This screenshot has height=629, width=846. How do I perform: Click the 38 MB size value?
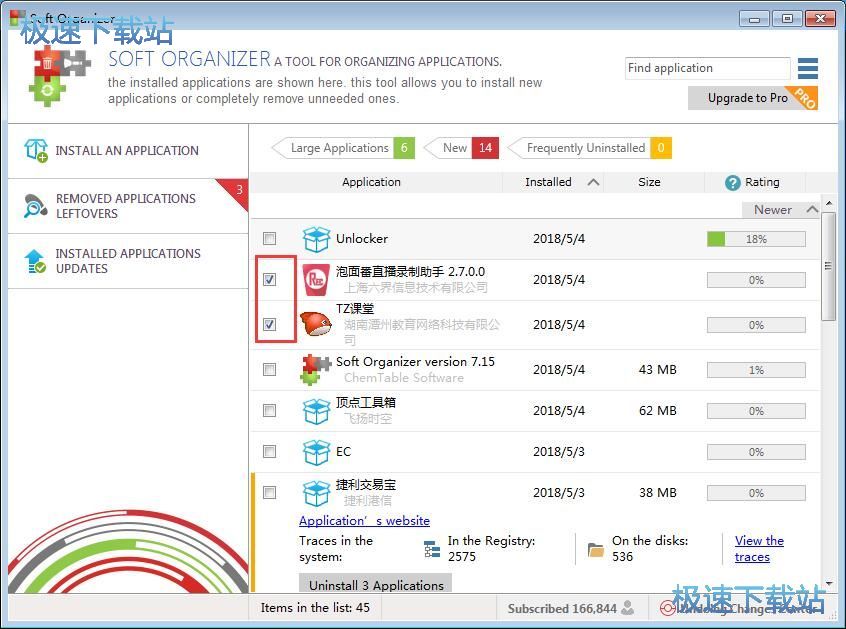coord(657,493)
